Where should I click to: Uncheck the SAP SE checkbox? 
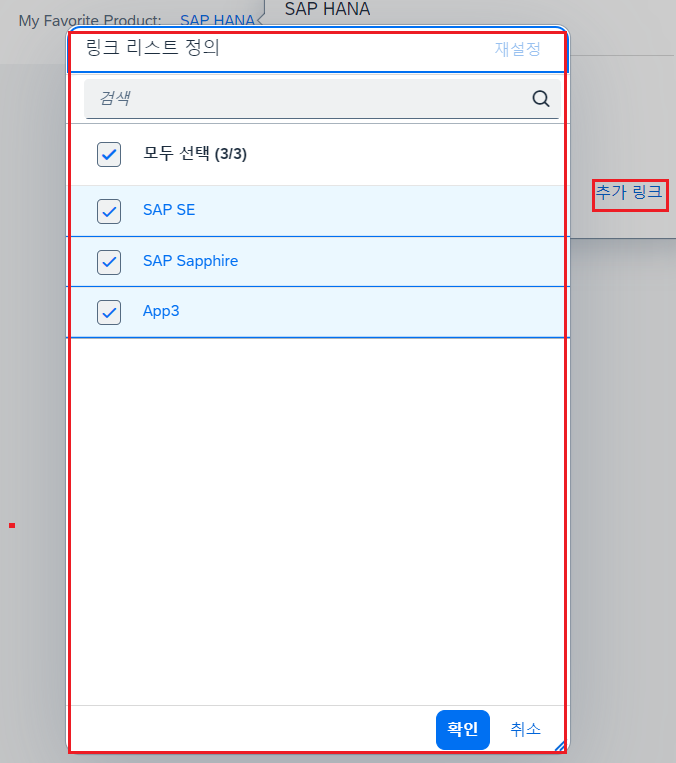coord(109,211)
